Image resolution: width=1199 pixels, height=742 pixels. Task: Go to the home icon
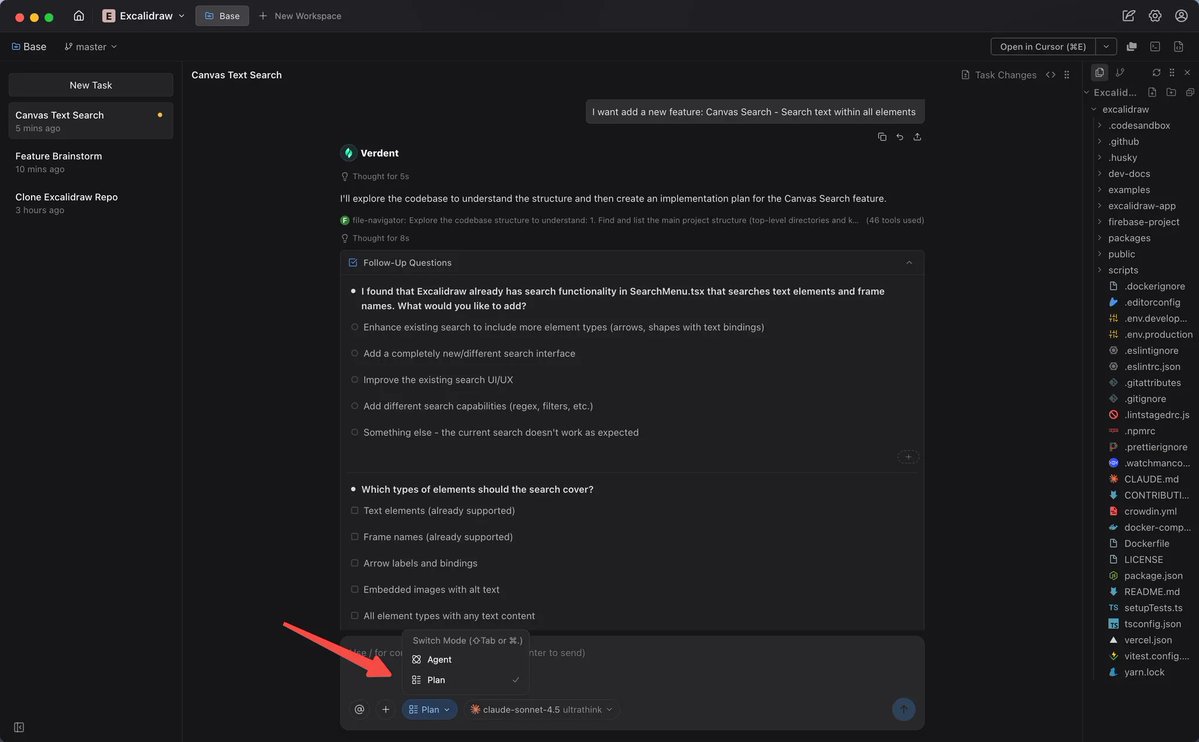click(x=78, y=15)
